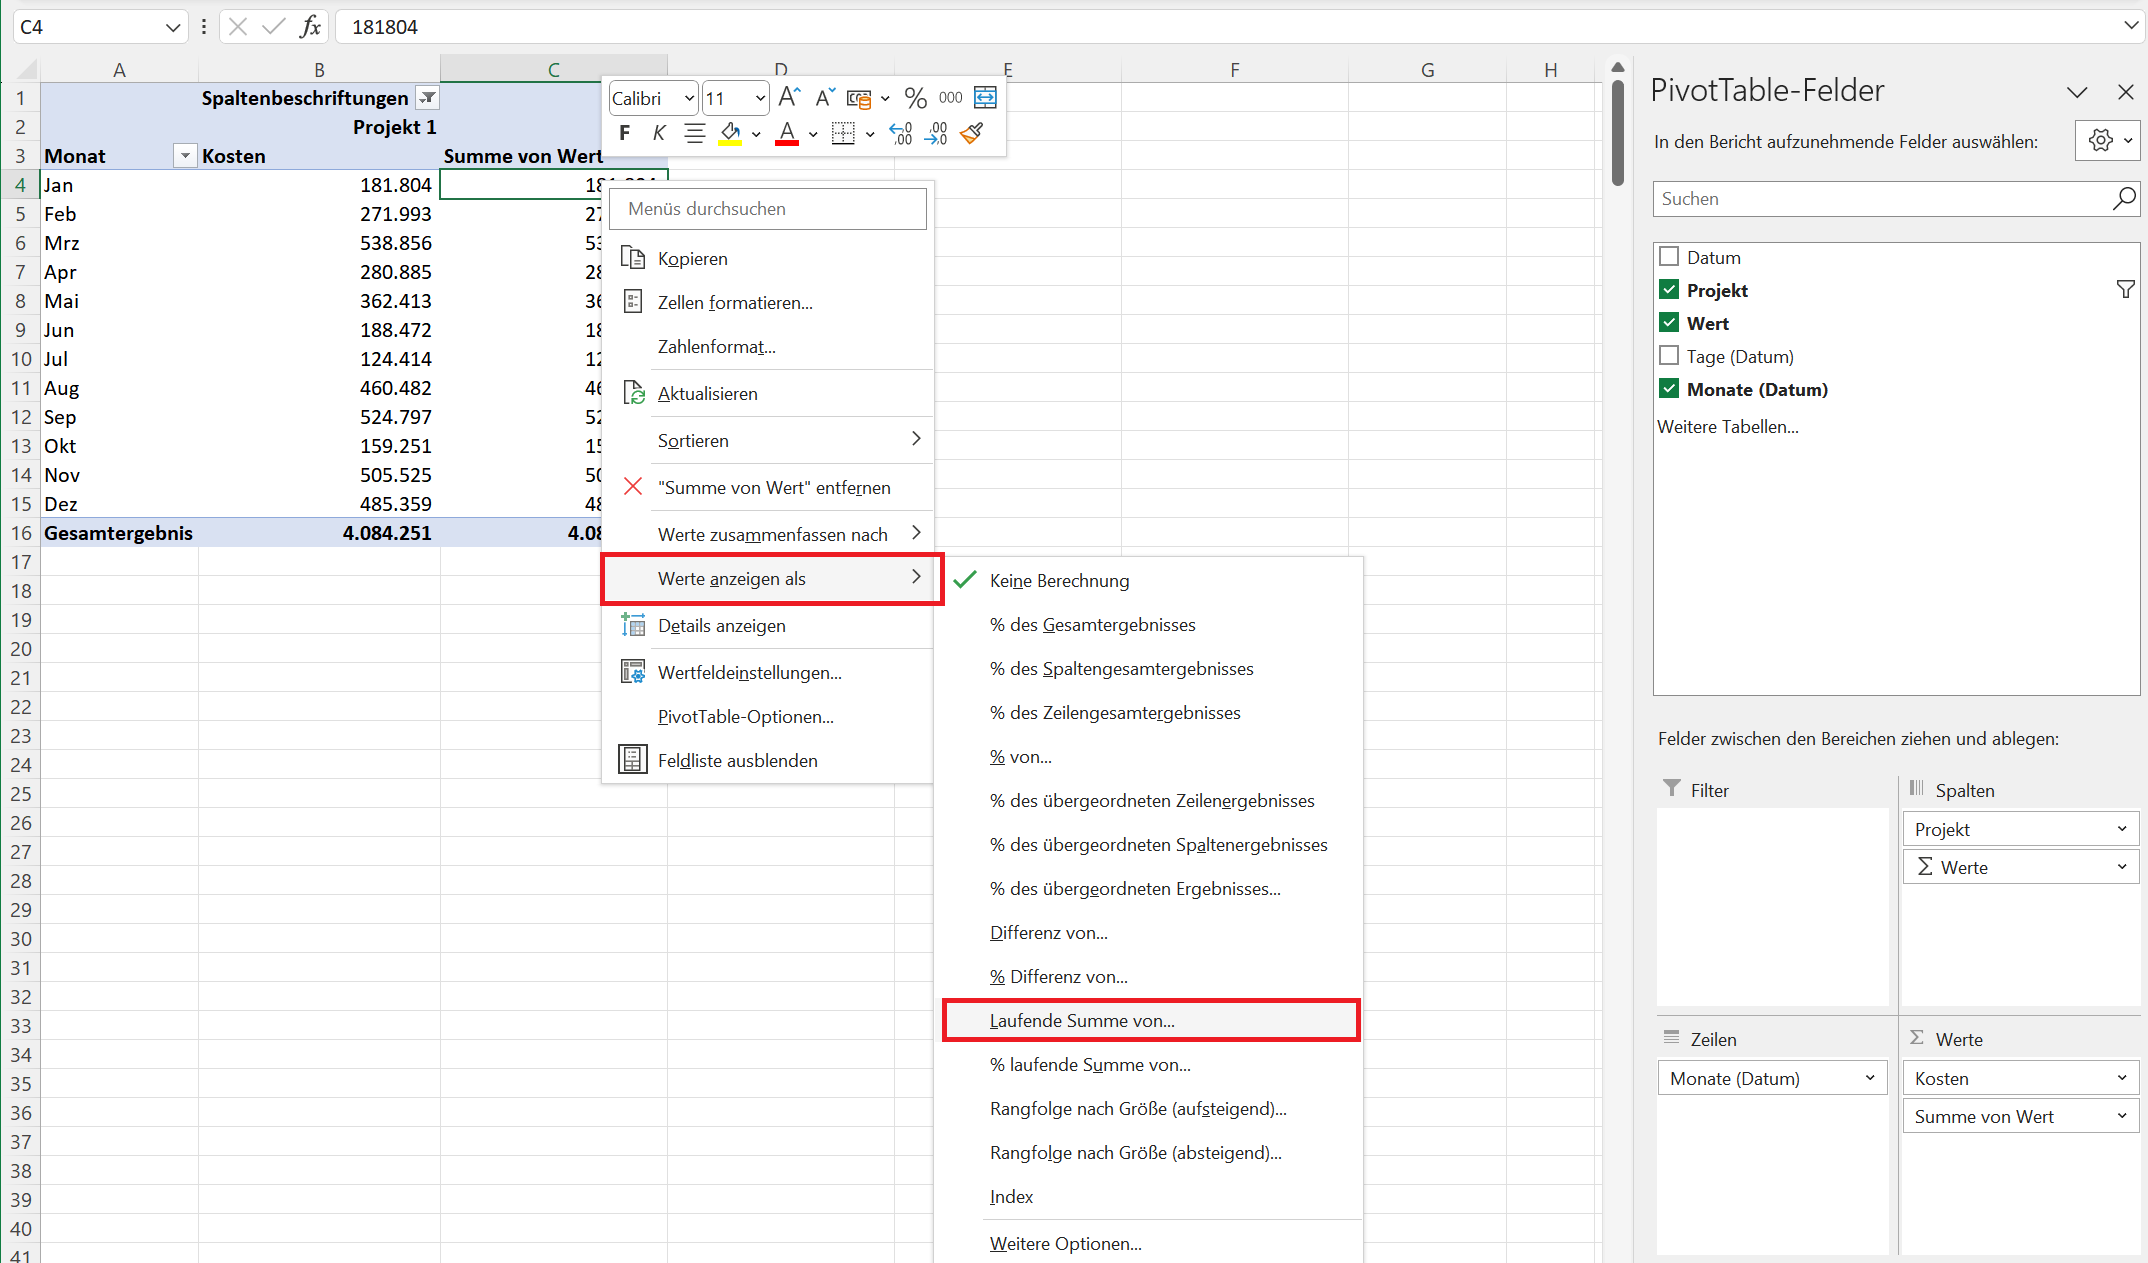
Task: Uncheck the Wert field checkbox
Action: click(x=1668, y=322)
